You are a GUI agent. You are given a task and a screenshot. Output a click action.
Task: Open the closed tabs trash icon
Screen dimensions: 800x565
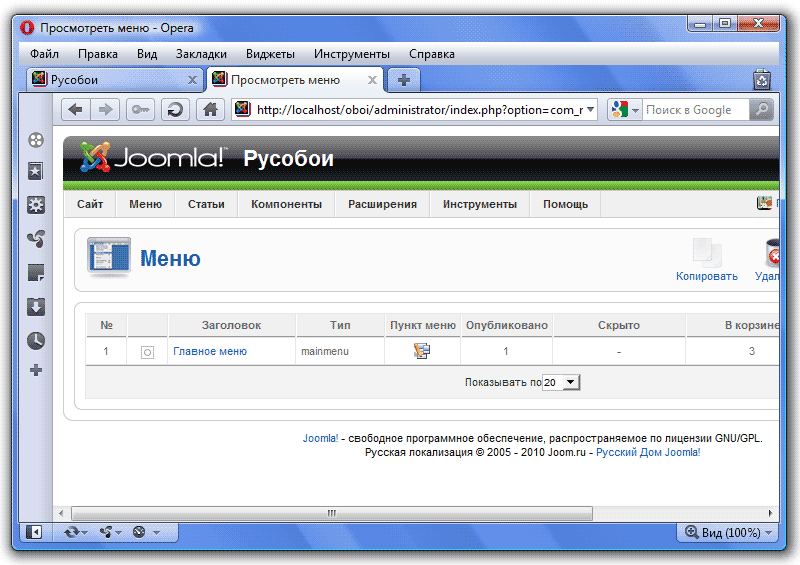pyautogui.click(x=762, y=80)
